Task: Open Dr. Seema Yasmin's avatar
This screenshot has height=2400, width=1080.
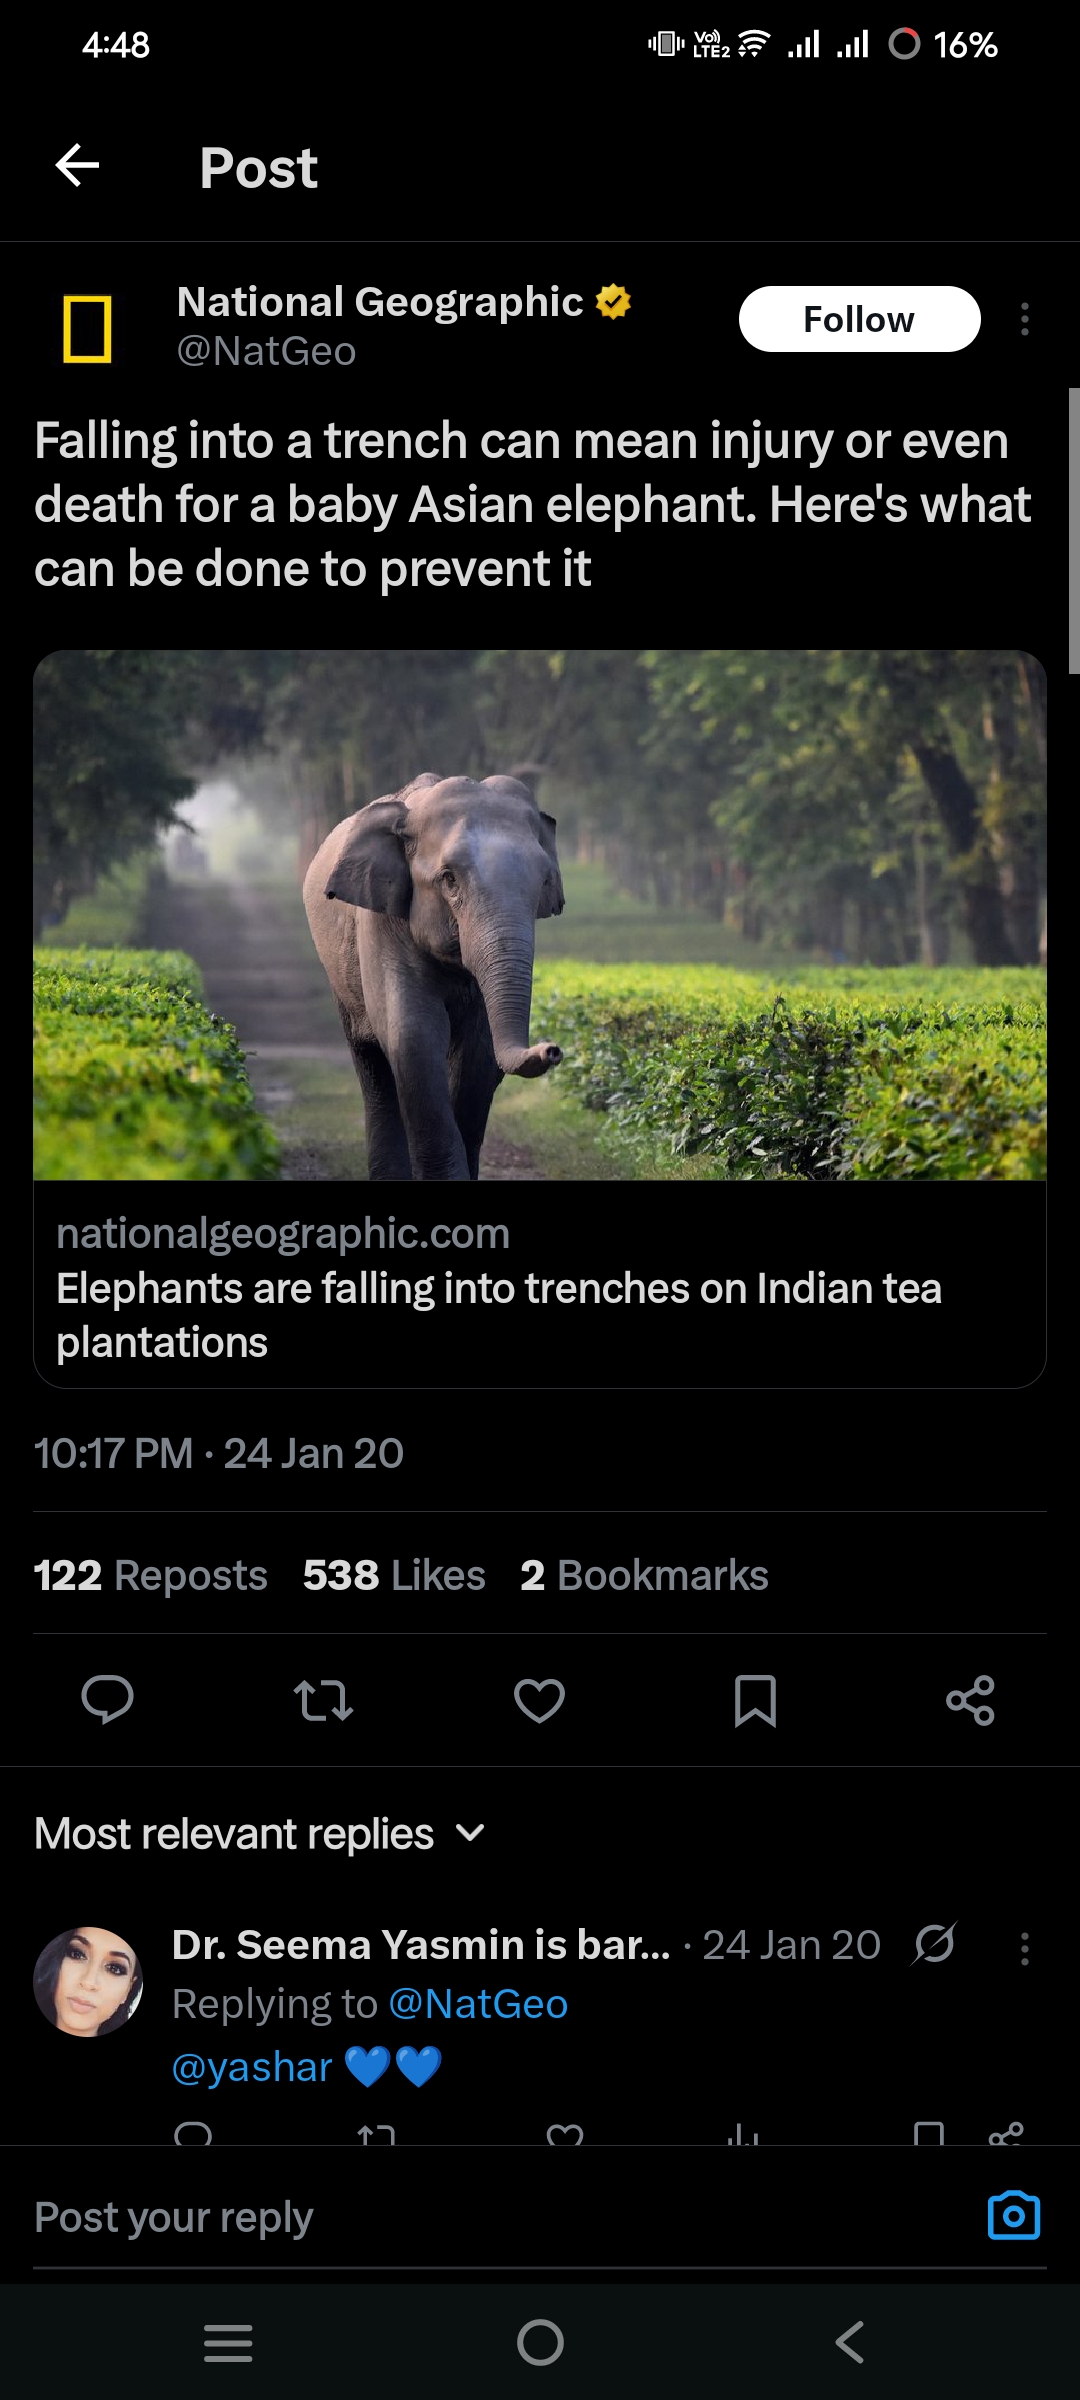Action: (x=88, y=1981)
